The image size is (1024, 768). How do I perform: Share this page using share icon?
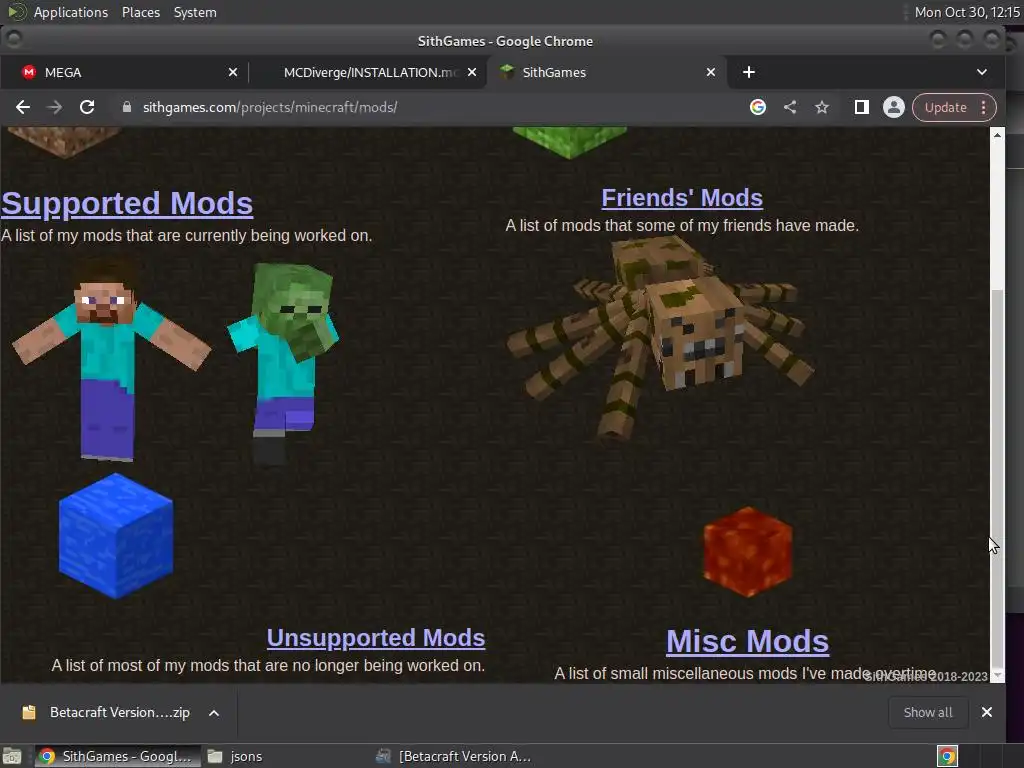tap(790, 107)
